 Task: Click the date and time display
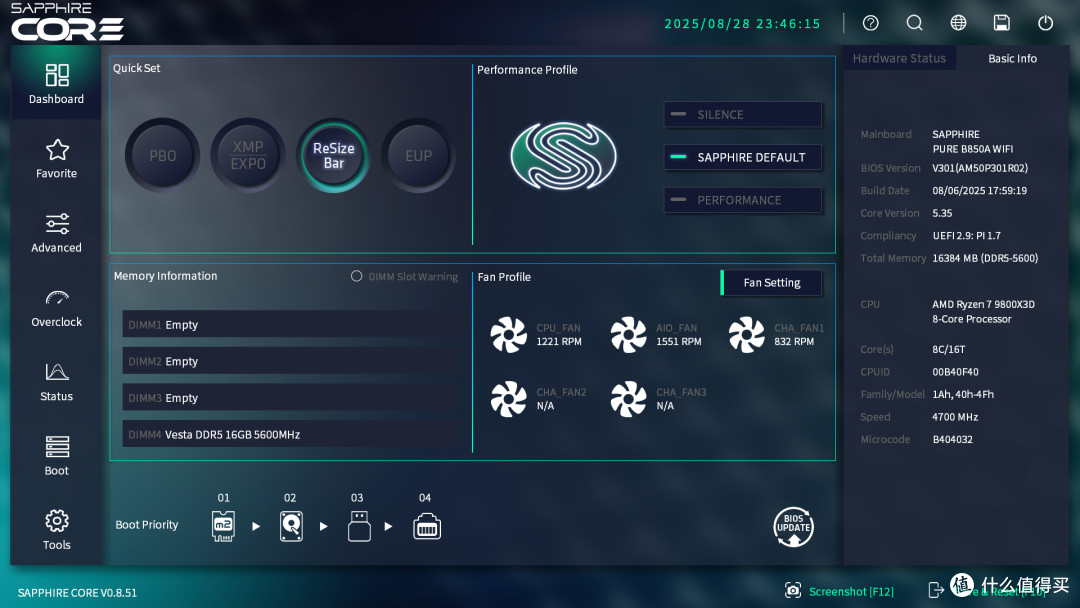tap(742, 23)
